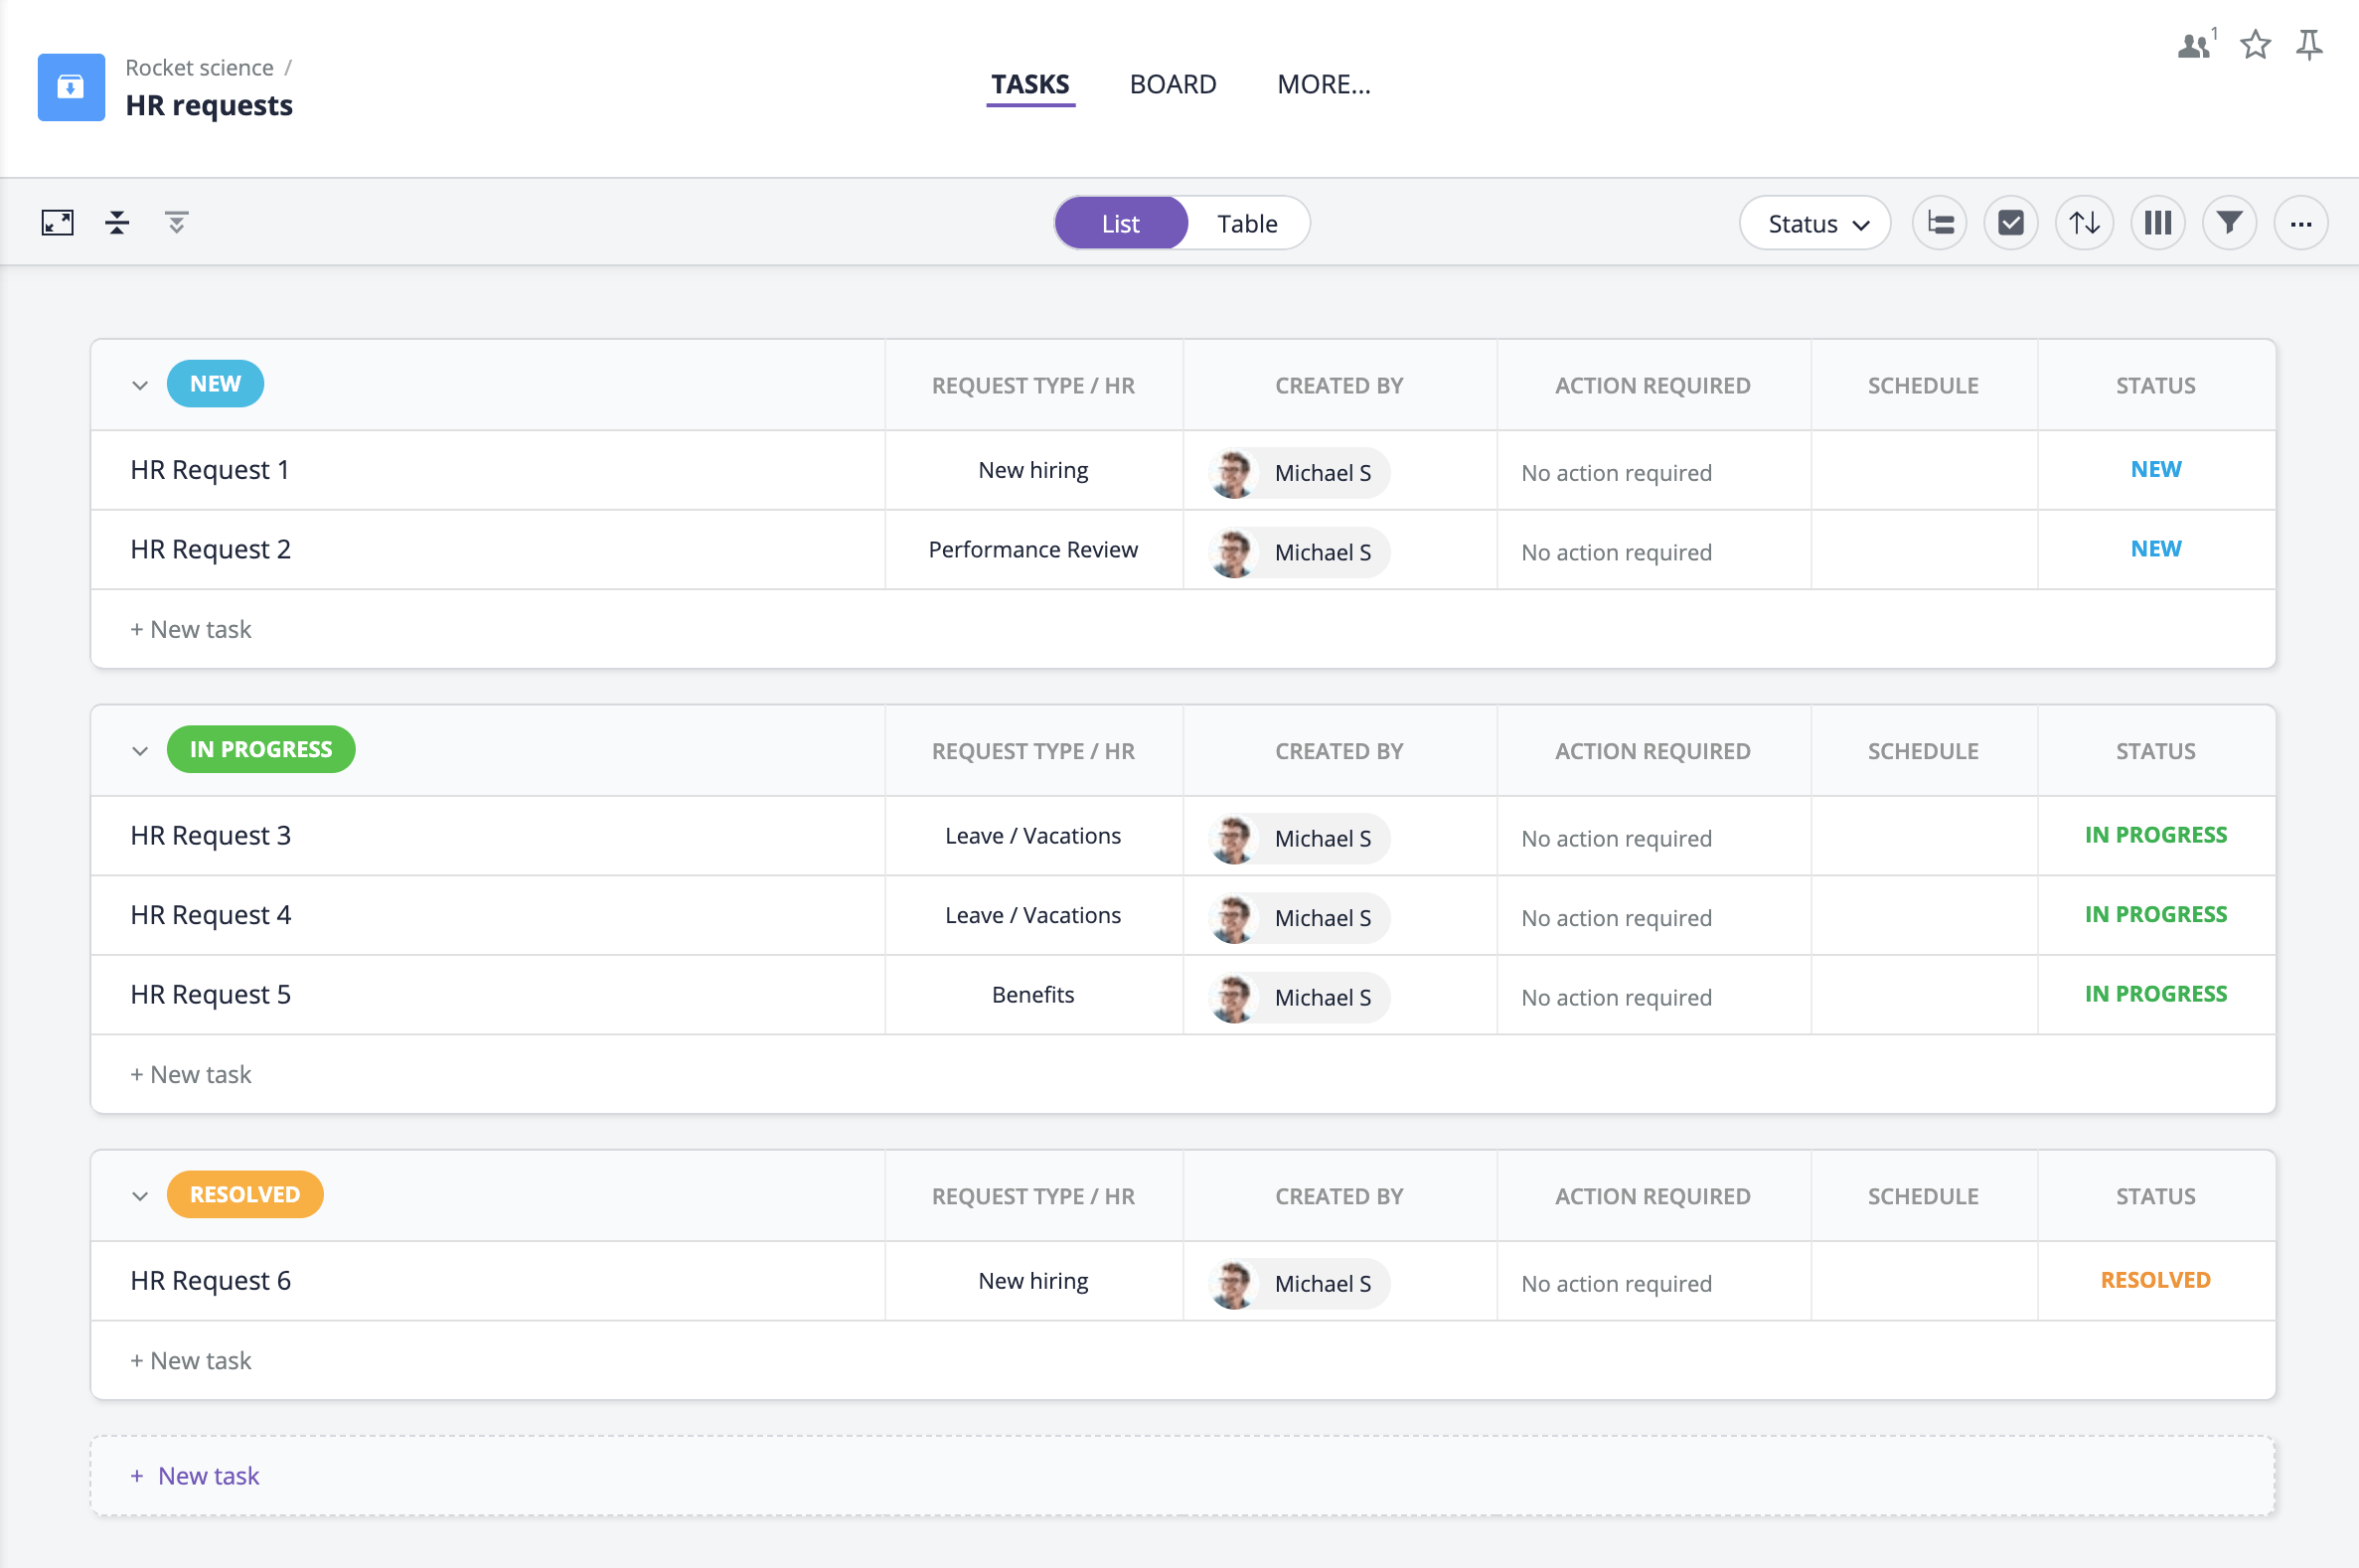Image resolution: width=2359 pixels, height=1568 pixels.
Task: Switch to the BOARD tab
Action: 1172,84
